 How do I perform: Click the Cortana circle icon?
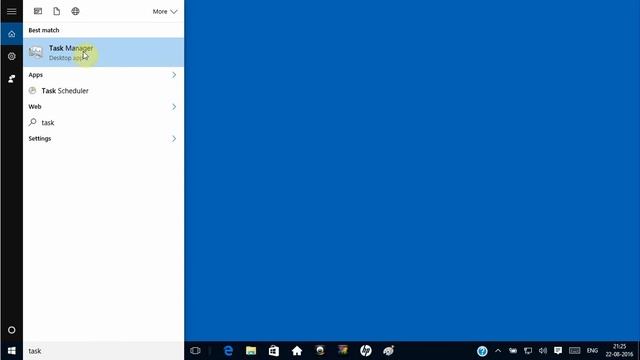click(x=11, y=330)
